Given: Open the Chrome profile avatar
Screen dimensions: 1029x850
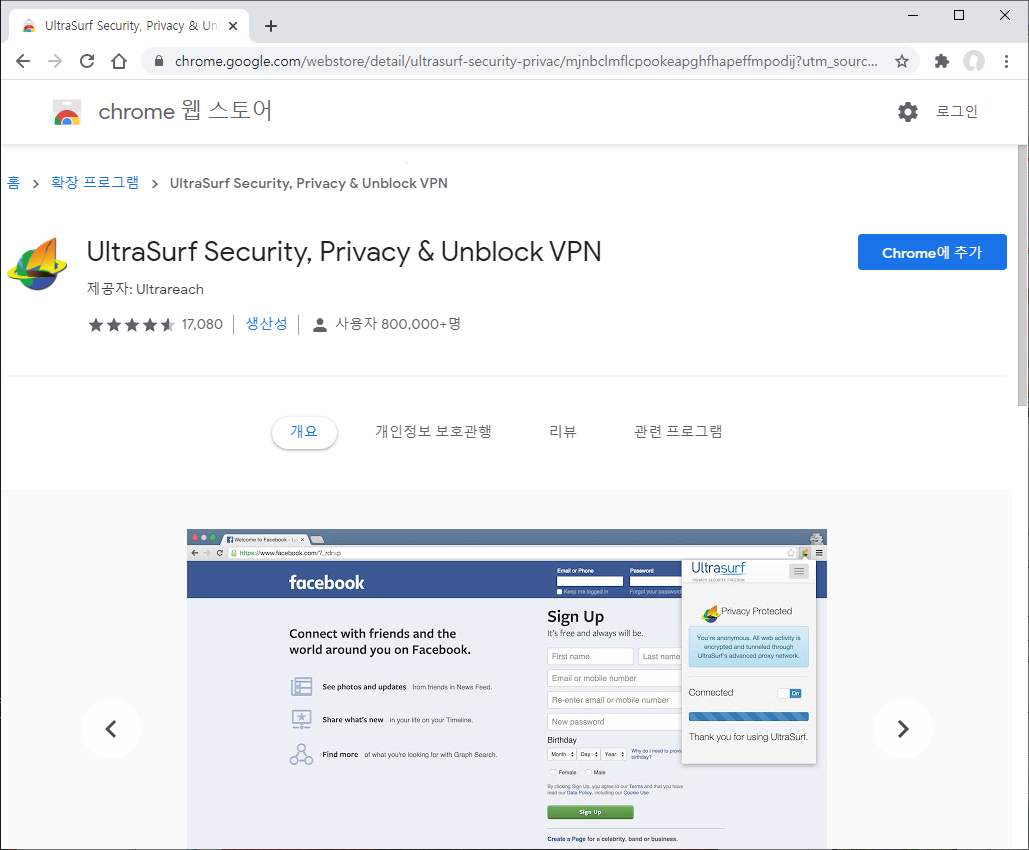Looking at the screenshot, I should pos(974,61).
